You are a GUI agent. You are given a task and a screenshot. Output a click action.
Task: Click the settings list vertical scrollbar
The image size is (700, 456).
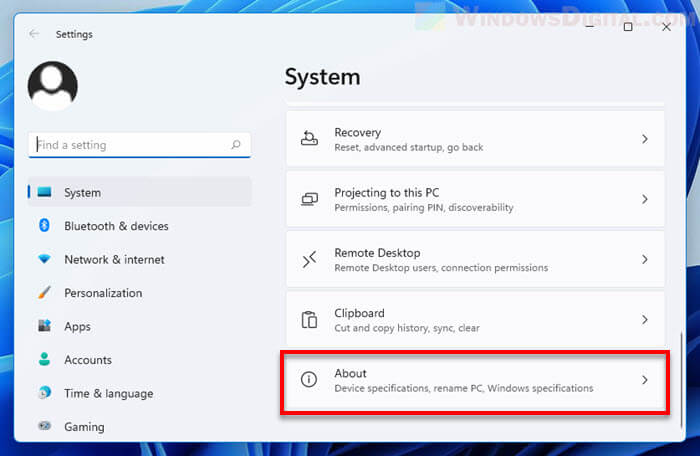point(681,380)
